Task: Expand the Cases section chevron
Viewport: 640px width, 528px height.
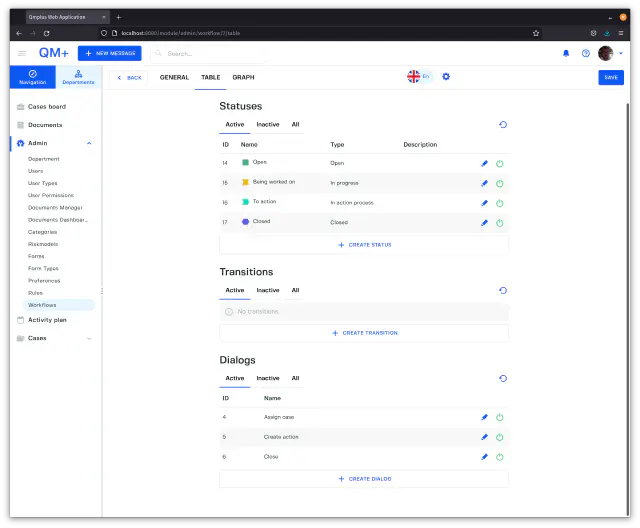Action: pyautogui.click(x=89, y=338)
